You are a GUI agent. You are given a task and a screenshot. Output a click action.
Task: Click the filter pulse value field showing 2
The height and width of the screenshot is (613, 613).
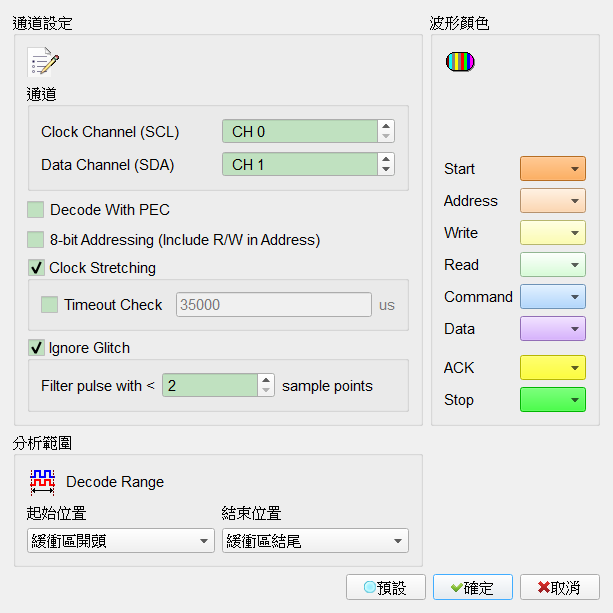click(210, 385)
